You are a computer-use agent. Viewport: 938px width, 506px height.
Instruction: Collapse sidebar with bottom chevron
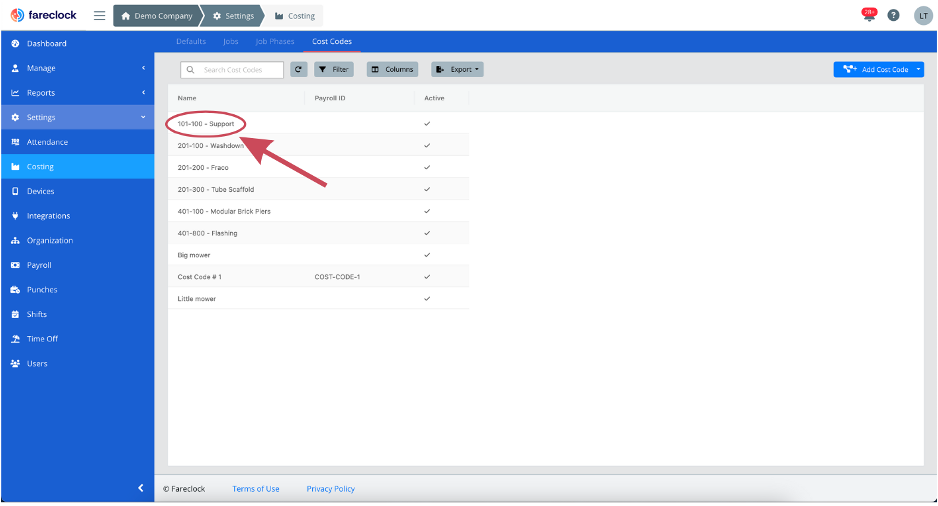(x=141, y=488)
